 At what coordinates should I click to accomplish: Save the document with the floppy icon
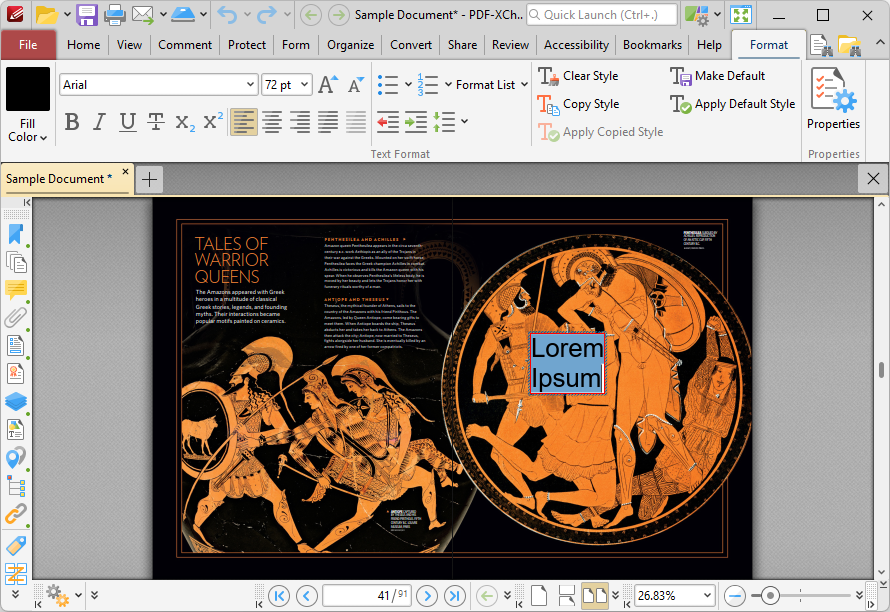click(87, 15)
